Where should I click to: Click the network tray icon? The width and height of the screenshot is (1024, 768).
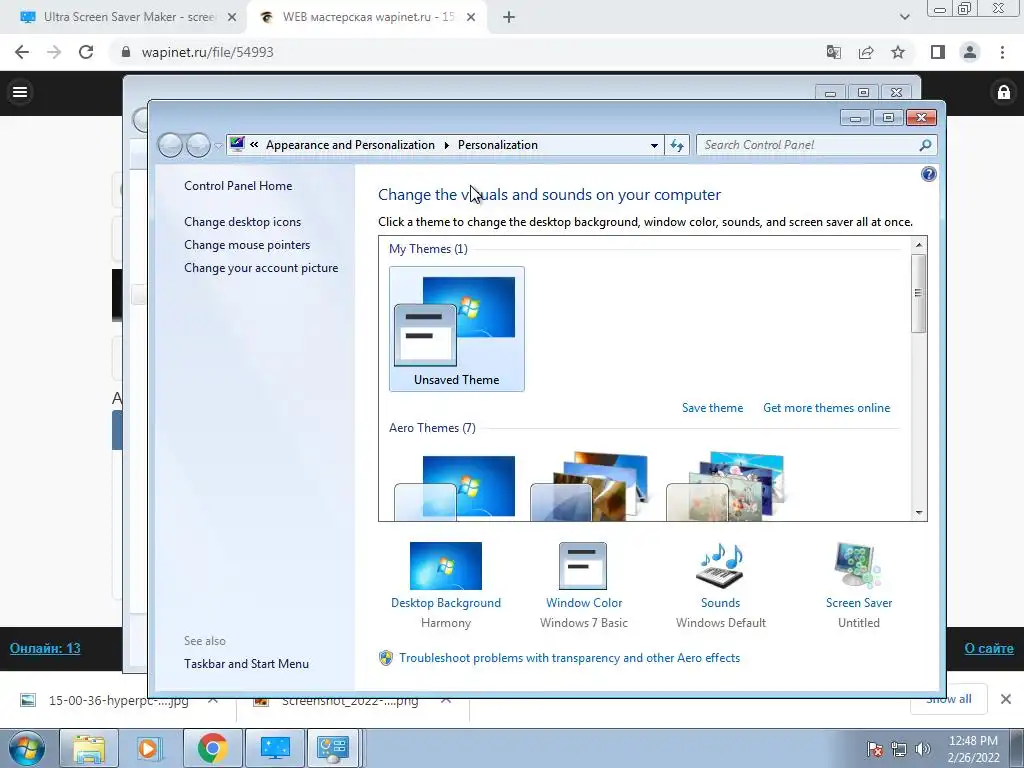click(899, 749)
